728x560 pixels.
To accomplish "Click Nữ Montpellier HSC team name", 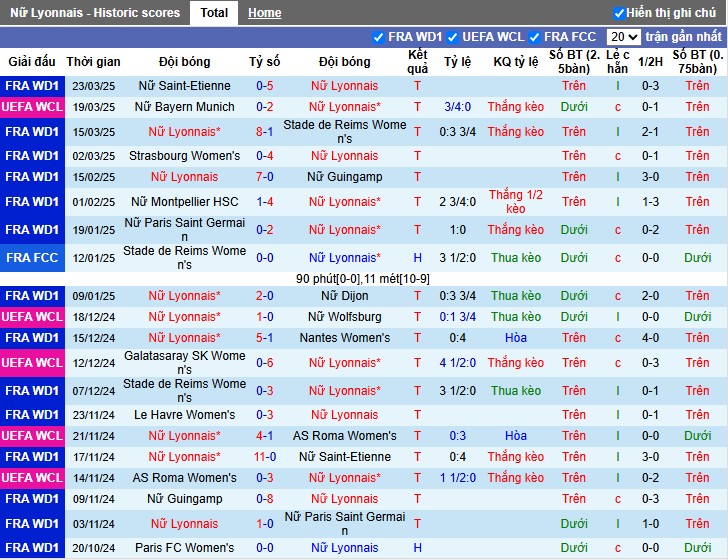I will [184, 202].
